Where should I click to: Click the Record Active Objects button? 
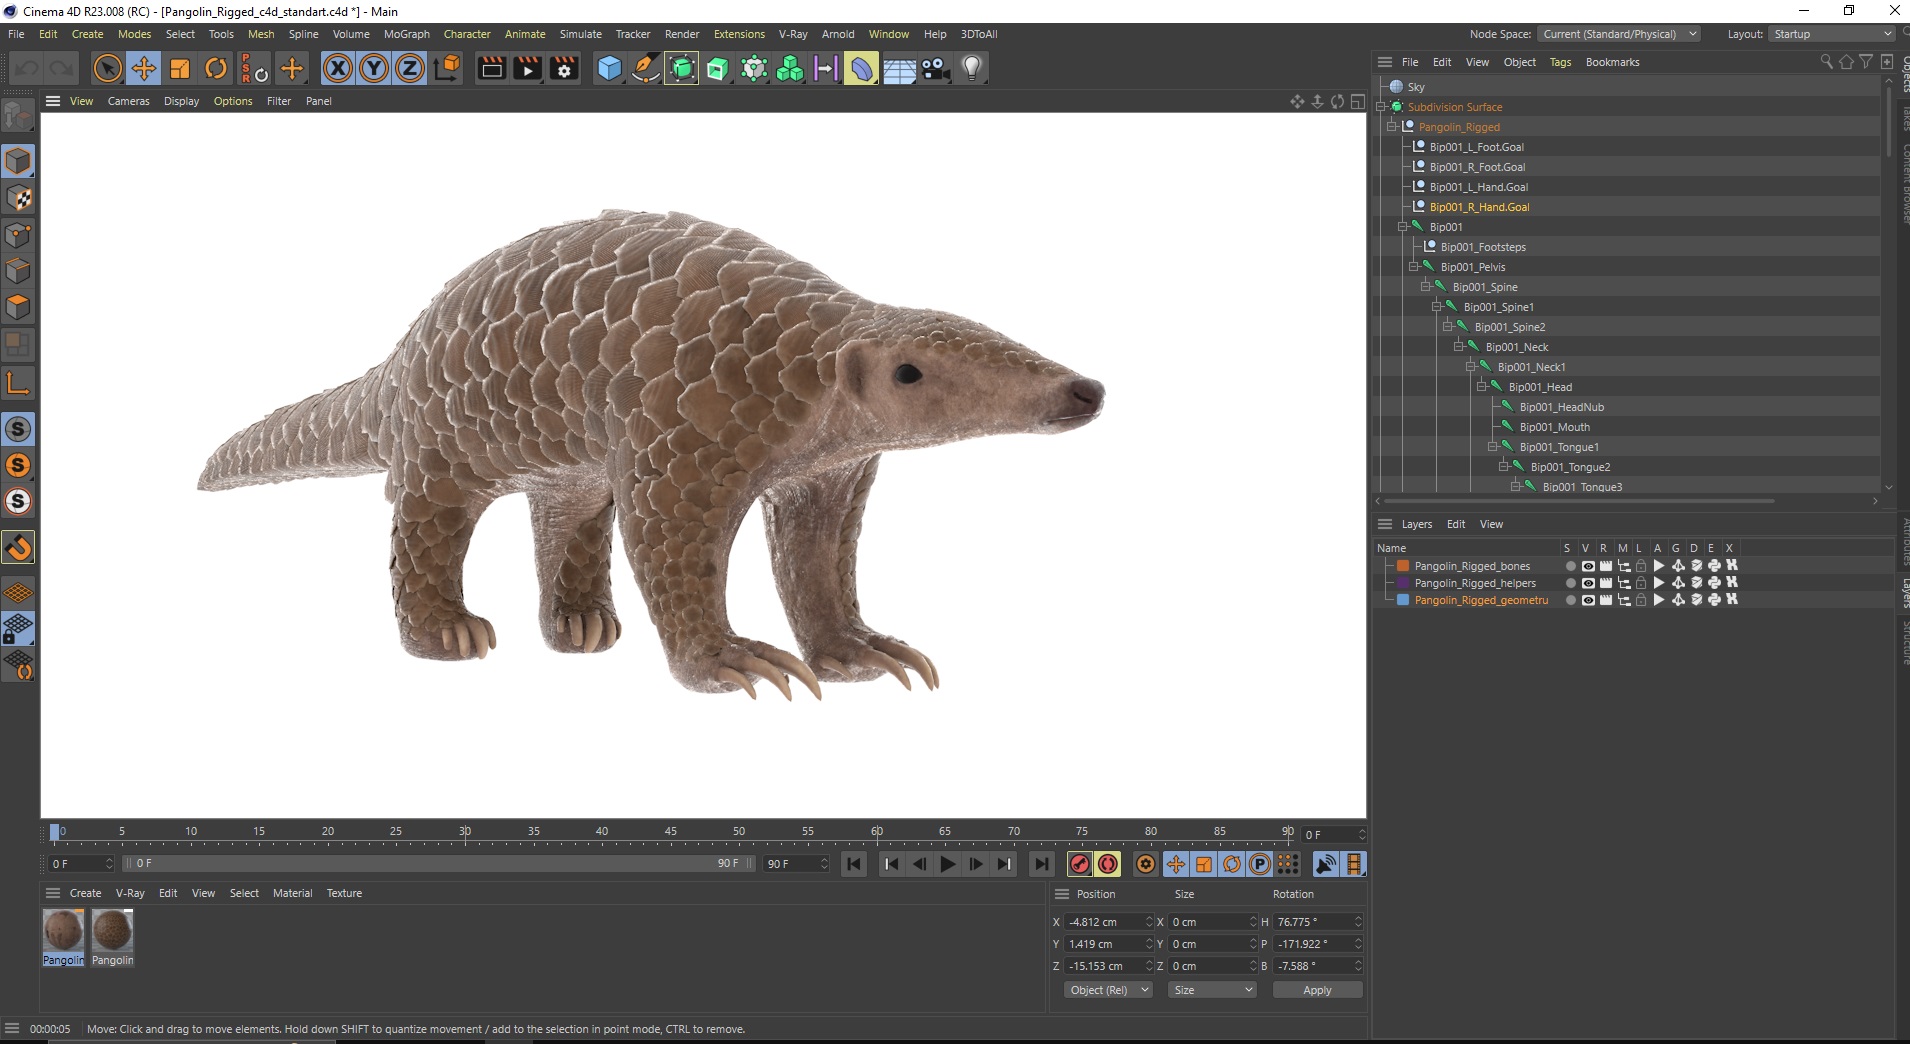tap(1079, 864)
